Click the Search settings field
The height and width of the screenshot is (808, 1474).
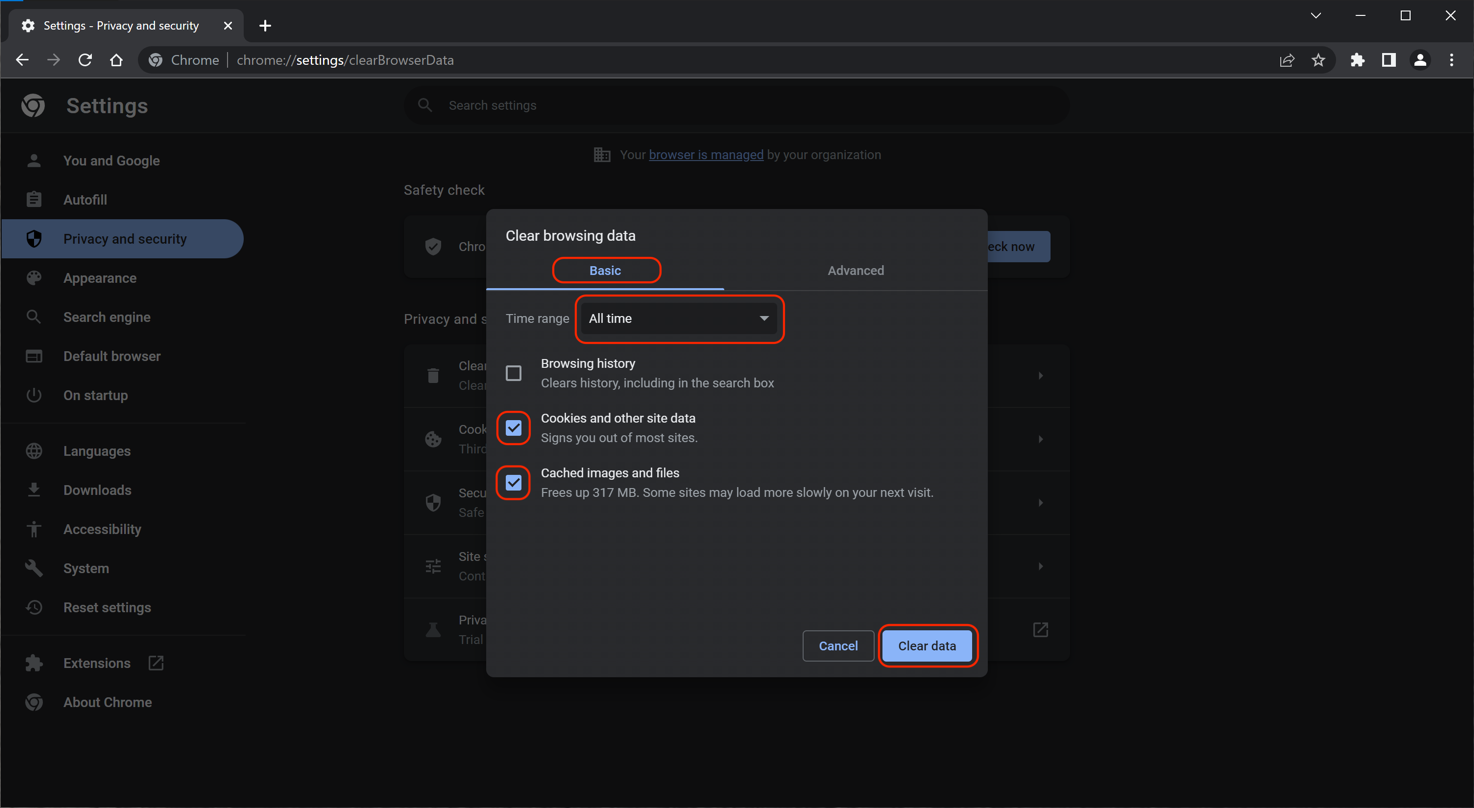click(736, 105)
